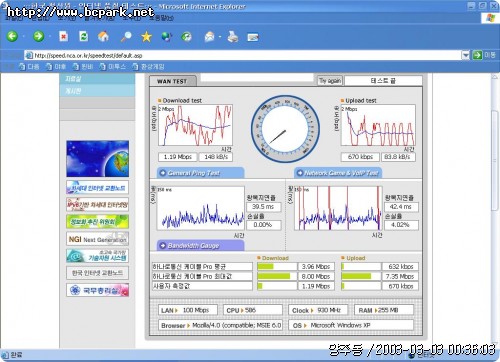Click the 148 kB/s download value
The height and width of the screenshot is (362, 500).
click(x=216, y=157)
